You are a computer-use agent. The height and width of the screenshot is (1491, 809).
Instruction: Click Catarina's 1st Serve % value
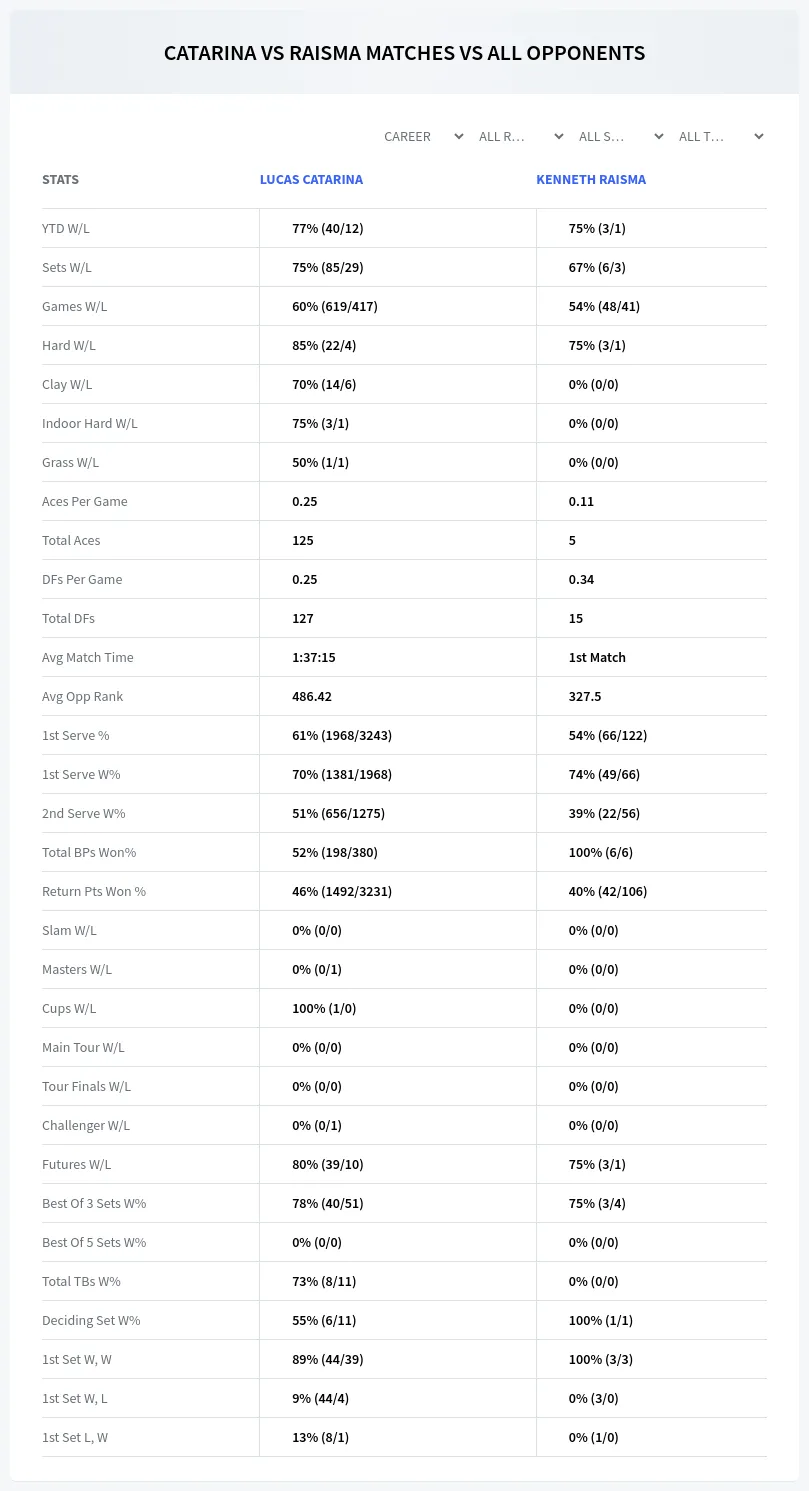click(x=342, y=735)
